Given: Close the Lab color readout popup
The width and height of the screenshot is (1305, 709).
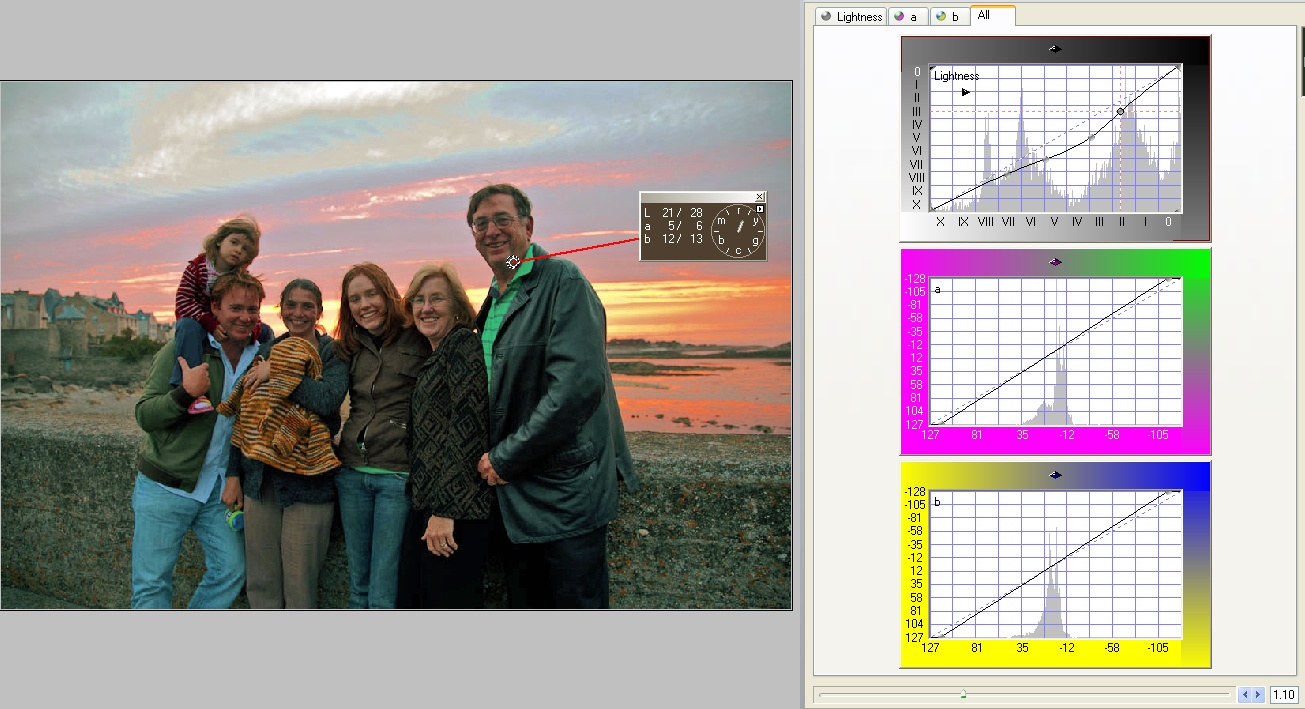Looking at the screenshot, I should coord(760,197).
